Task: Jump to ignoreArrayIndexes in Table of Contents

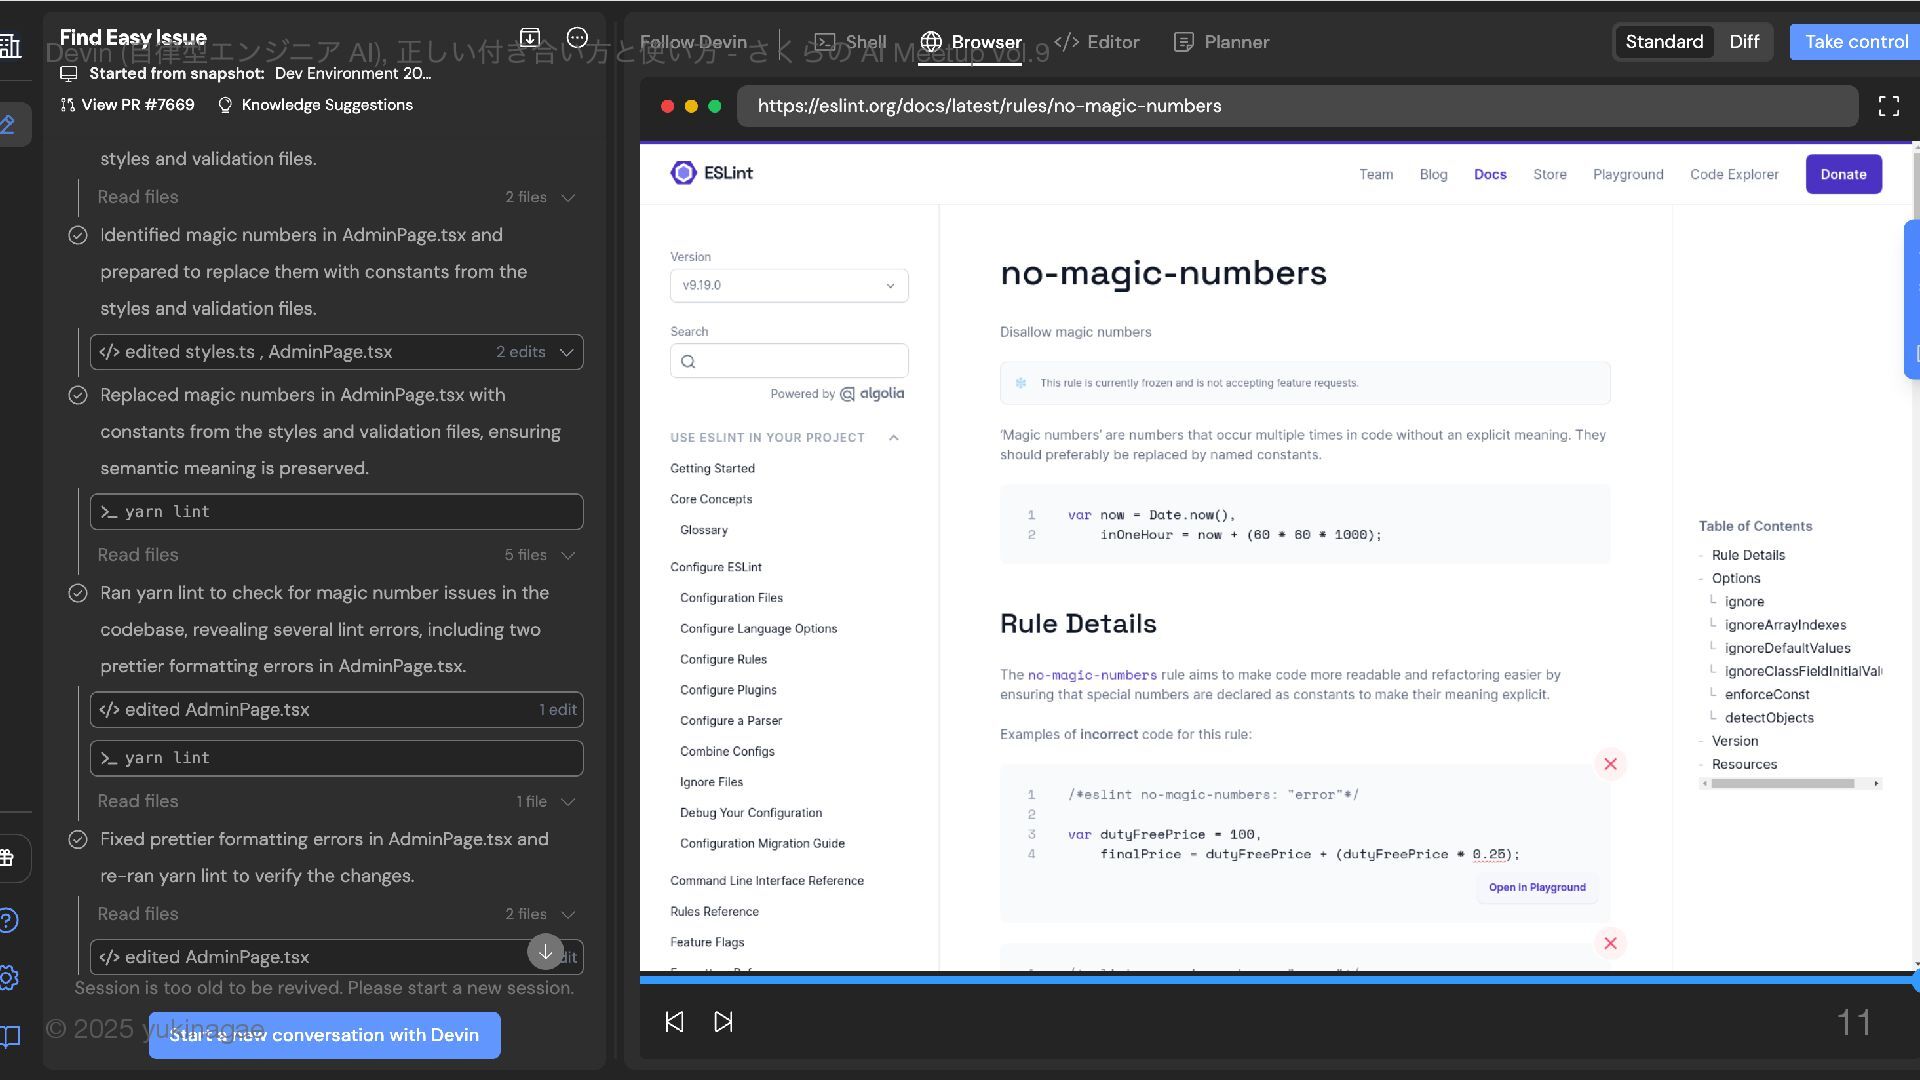Action: coord(1785,625)
